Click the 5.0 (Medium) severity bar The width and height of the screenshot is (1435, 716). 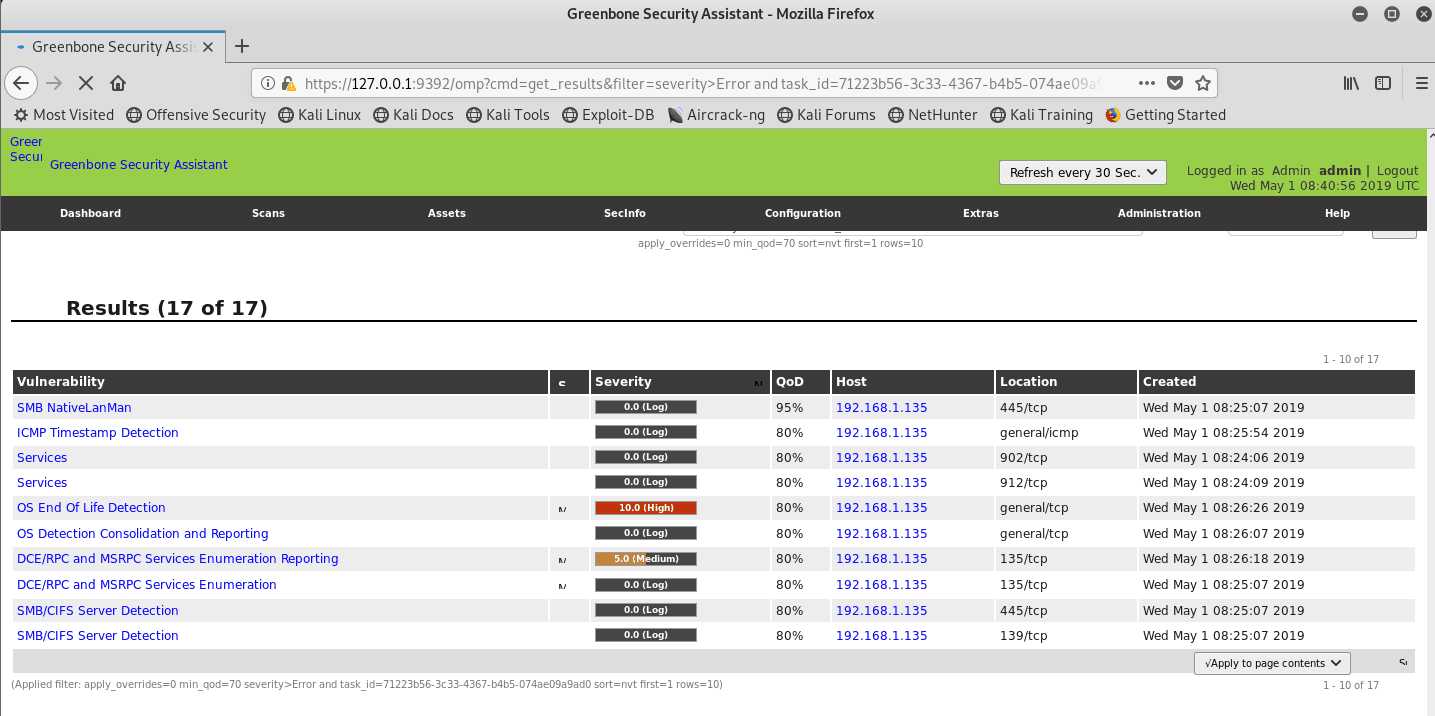[x=646, y=558]
